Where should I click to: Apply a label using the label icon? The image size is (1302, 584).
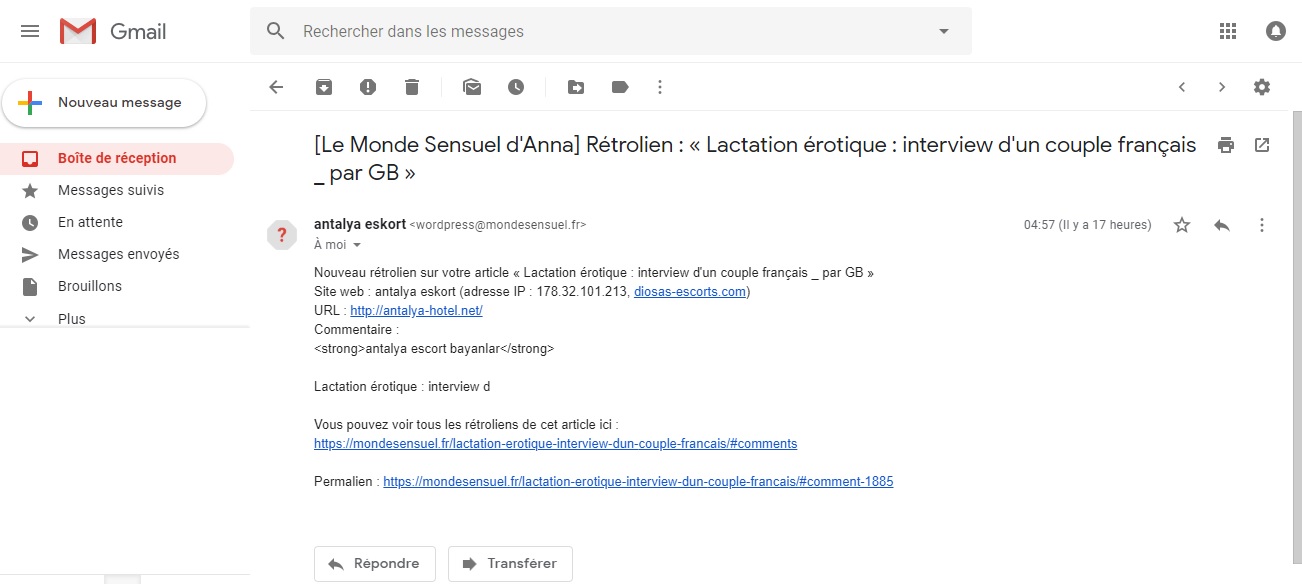click(x=620, y=87)
